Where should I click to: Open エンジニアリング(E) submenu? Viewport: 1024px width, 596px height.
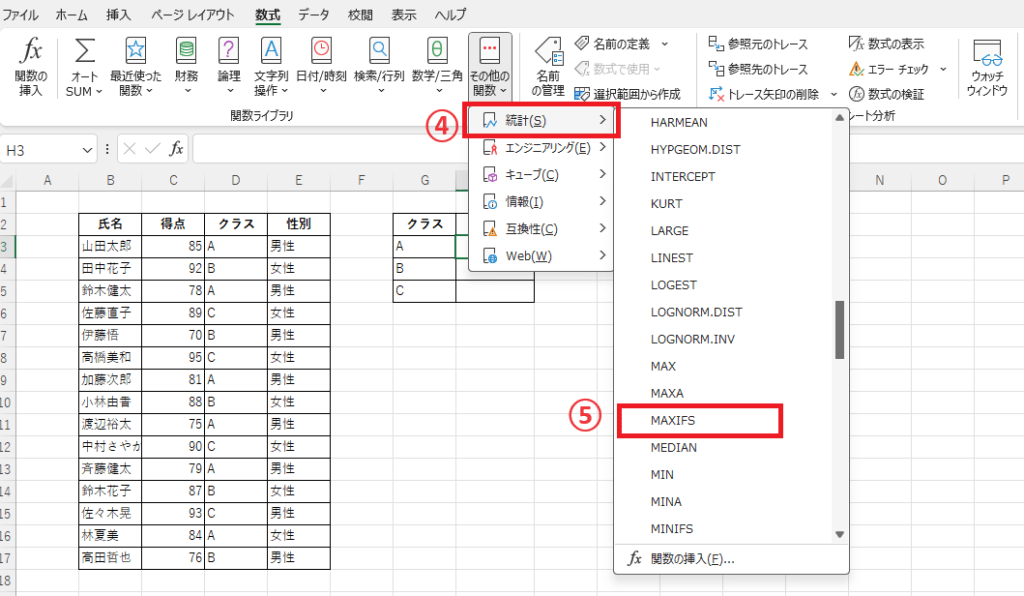pyautogui.click(x=541, y=148)
